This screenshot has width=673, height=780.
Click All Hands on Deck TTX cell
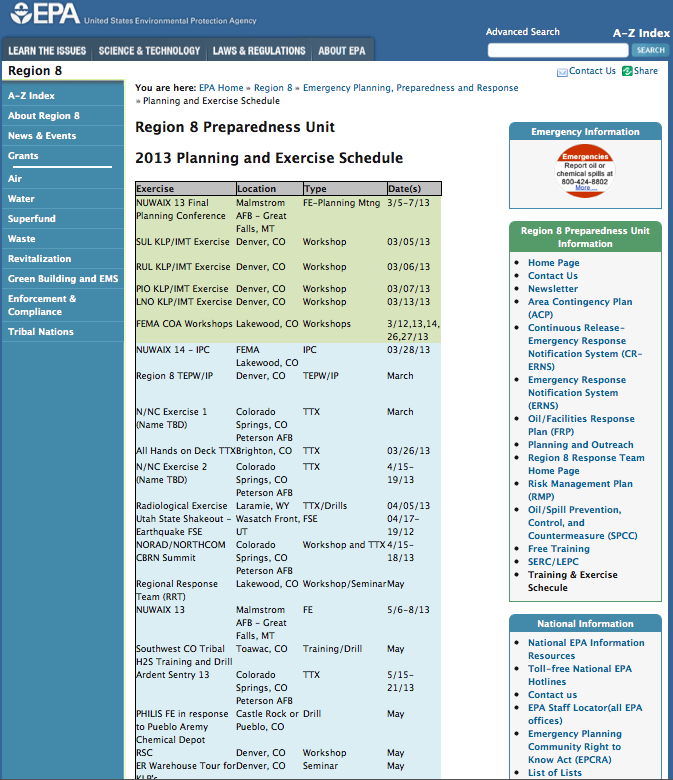(186, 451)
